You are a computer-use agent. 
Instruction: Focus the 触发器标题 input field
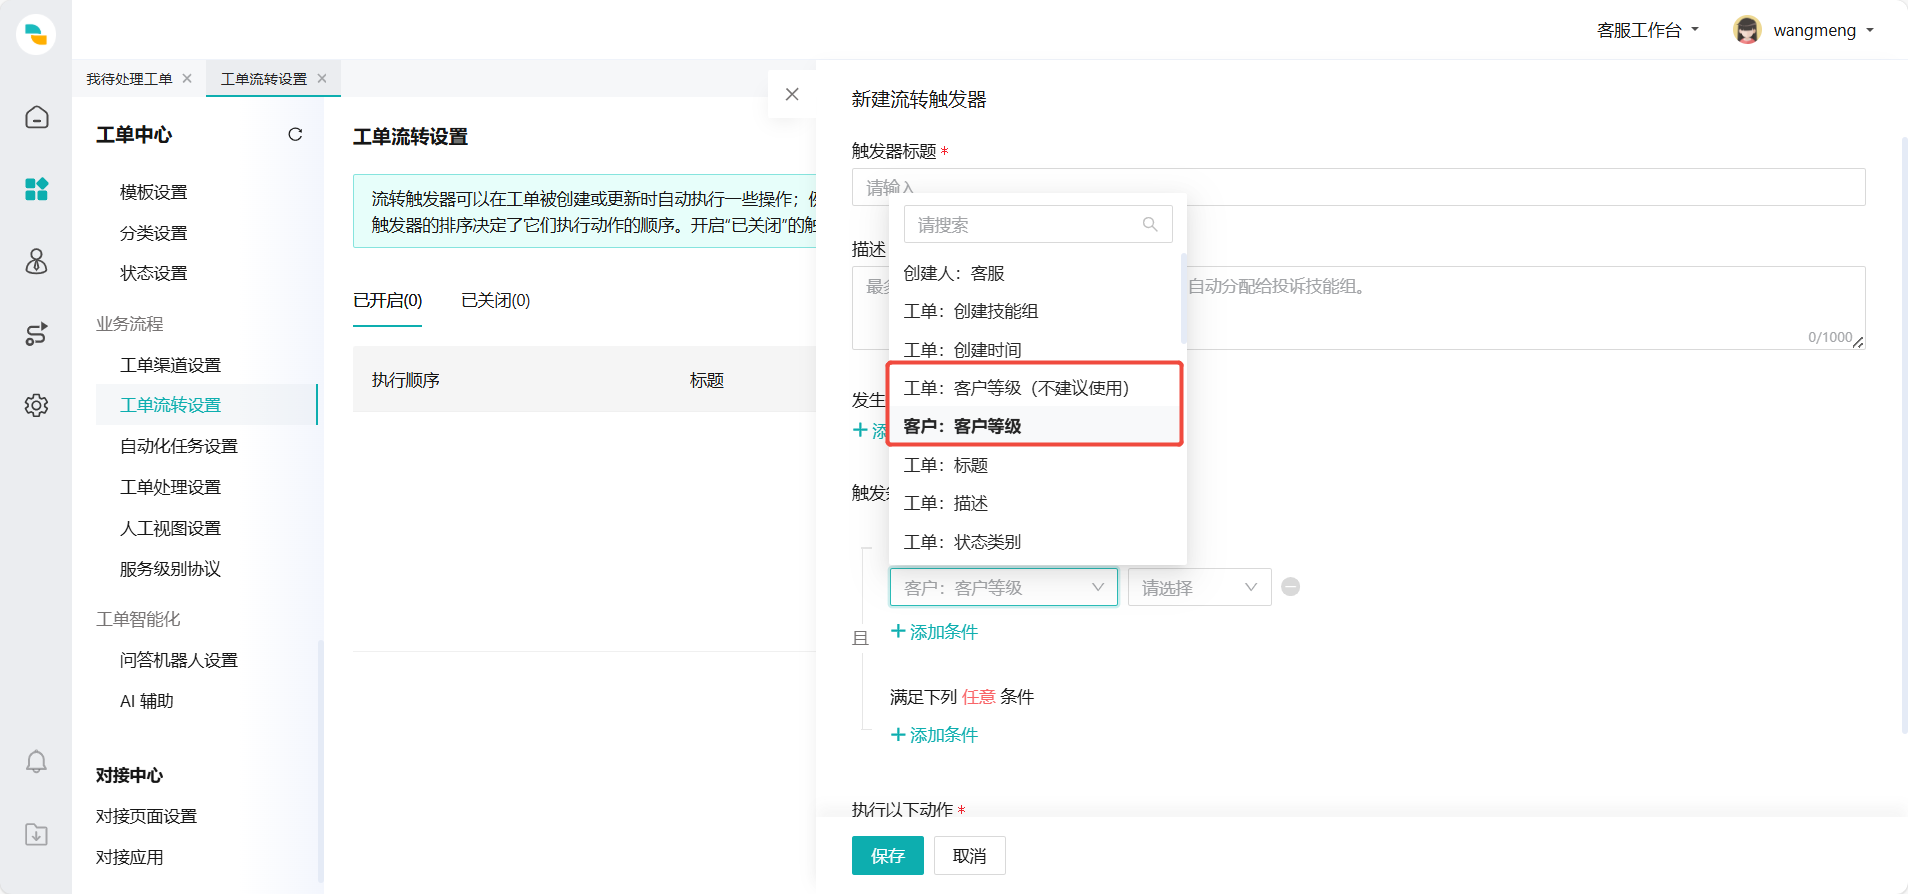(1358, 187)
